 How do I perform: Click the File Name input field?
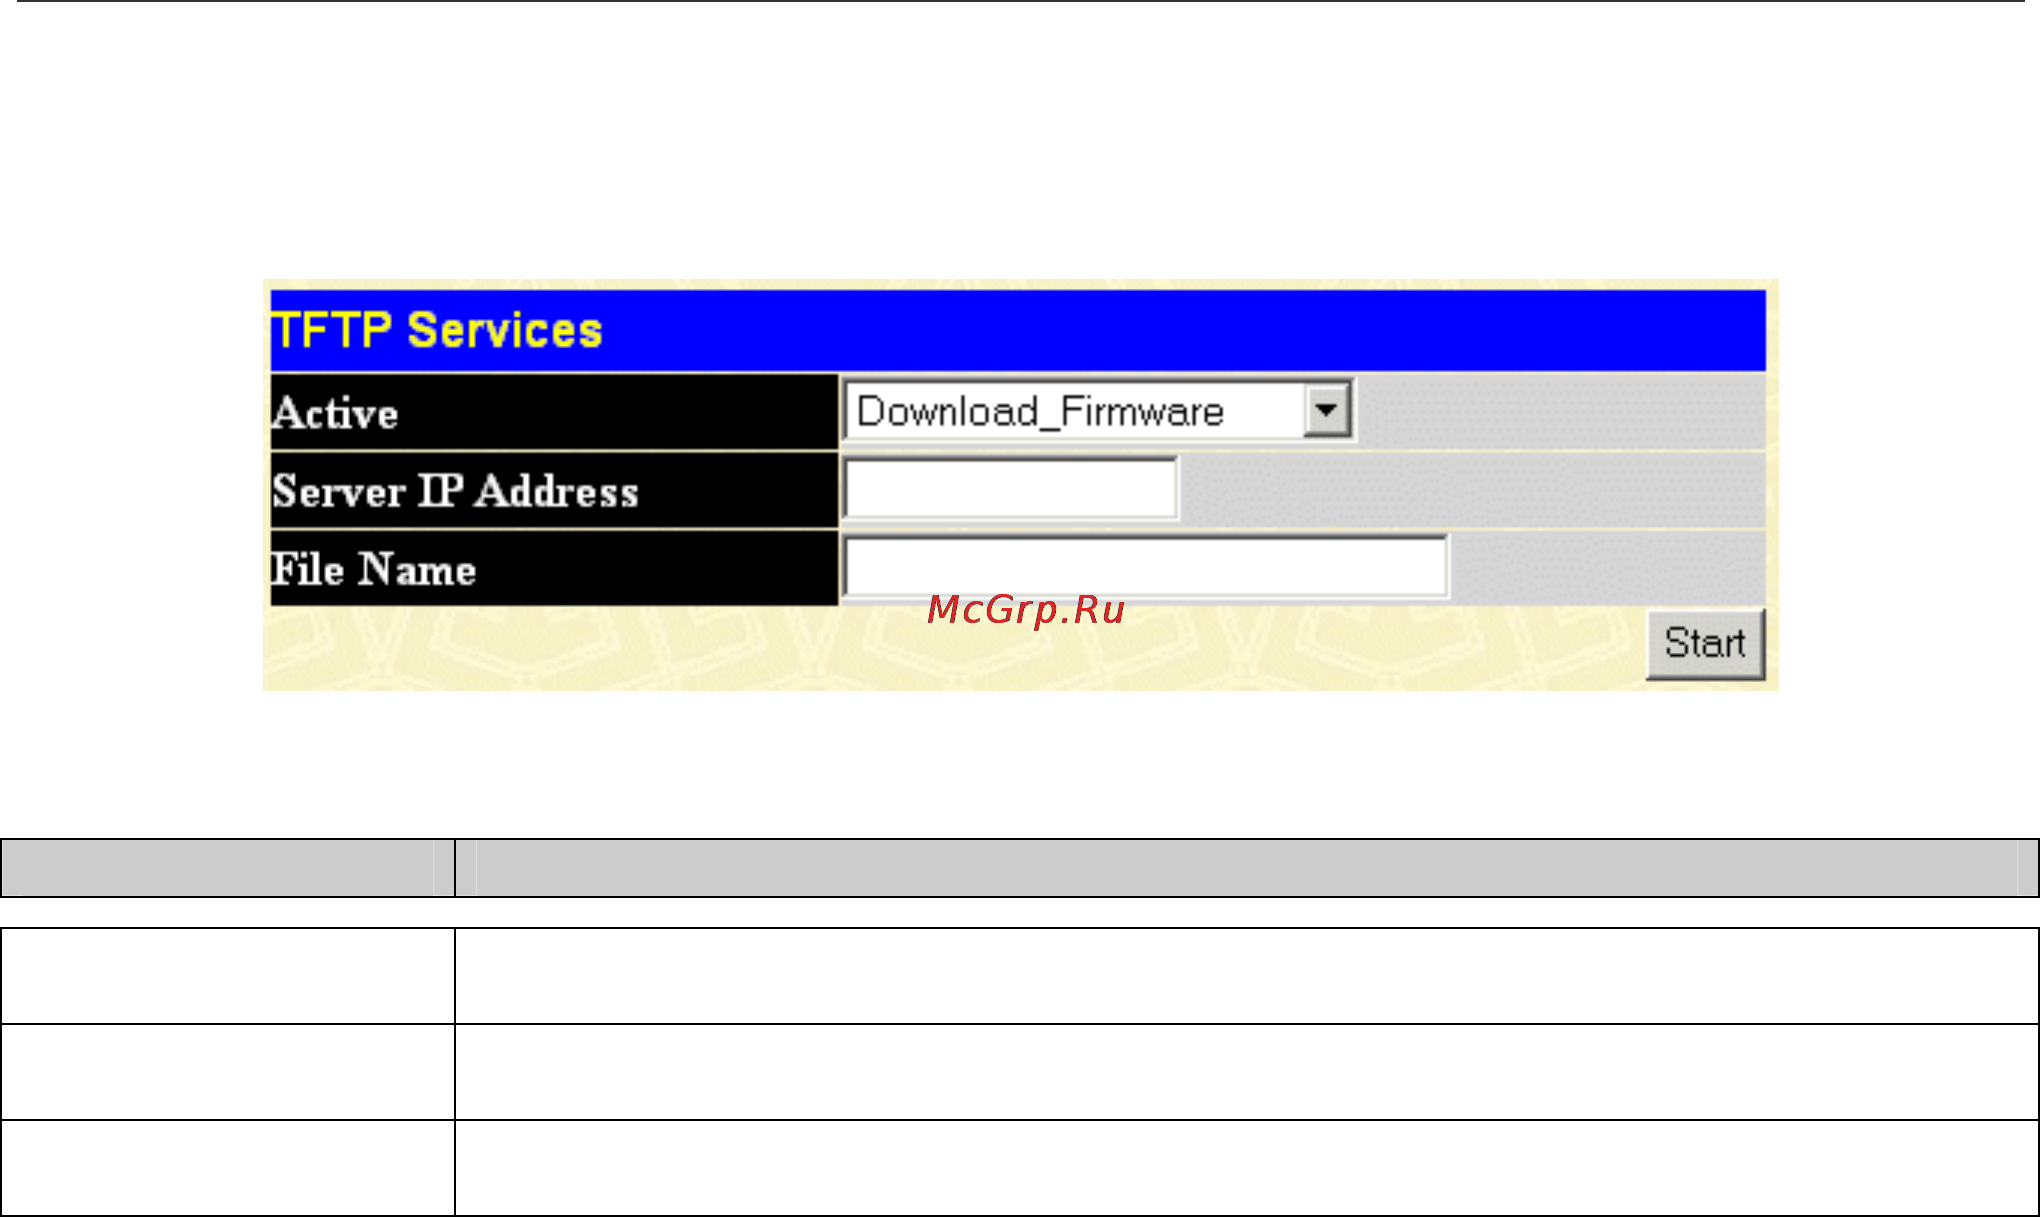(1145, 567)
